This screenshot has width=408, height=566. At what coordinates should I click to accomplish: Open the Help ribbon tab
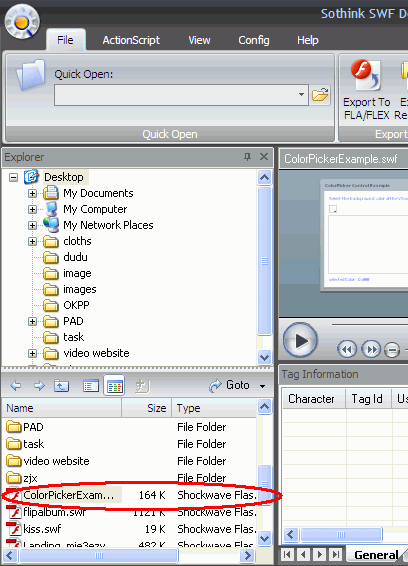(308, 40)
